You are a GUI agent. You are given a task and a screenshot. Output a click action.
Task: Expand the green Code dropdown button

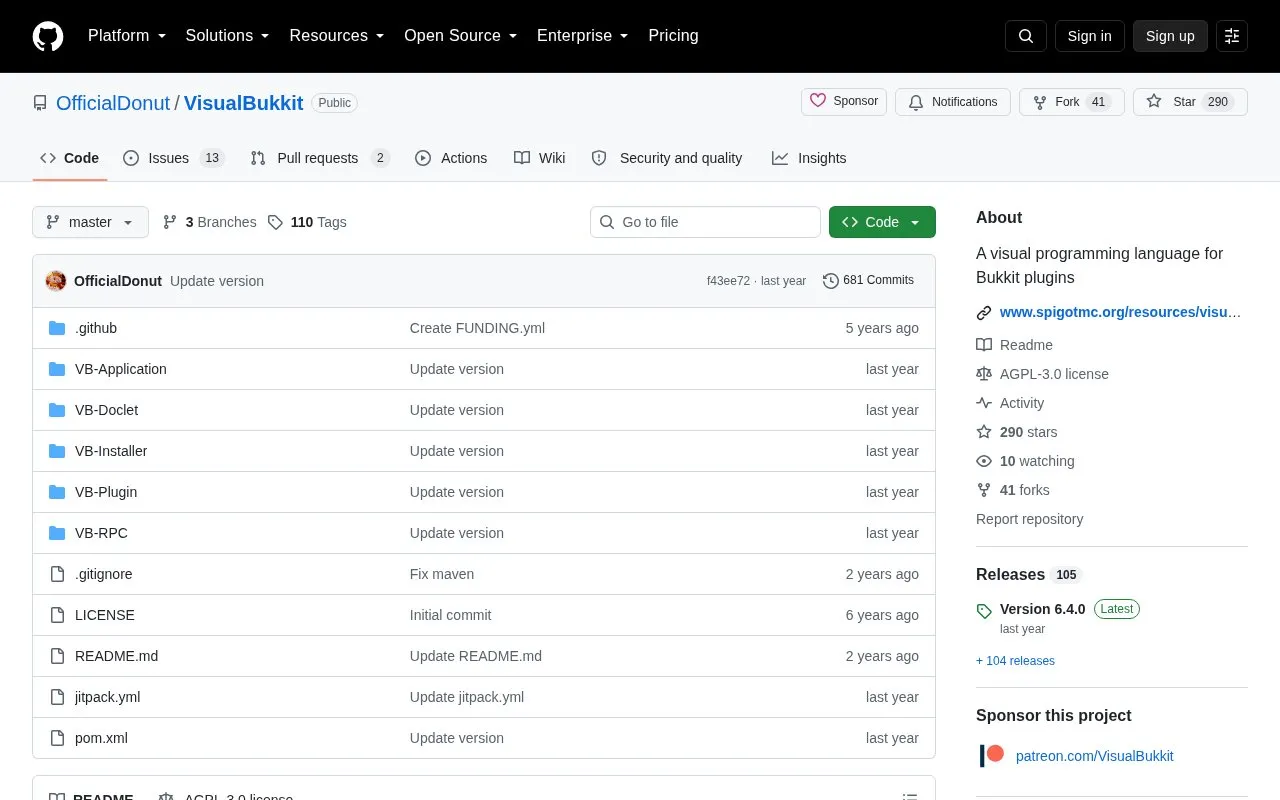(x=882, y=222)
